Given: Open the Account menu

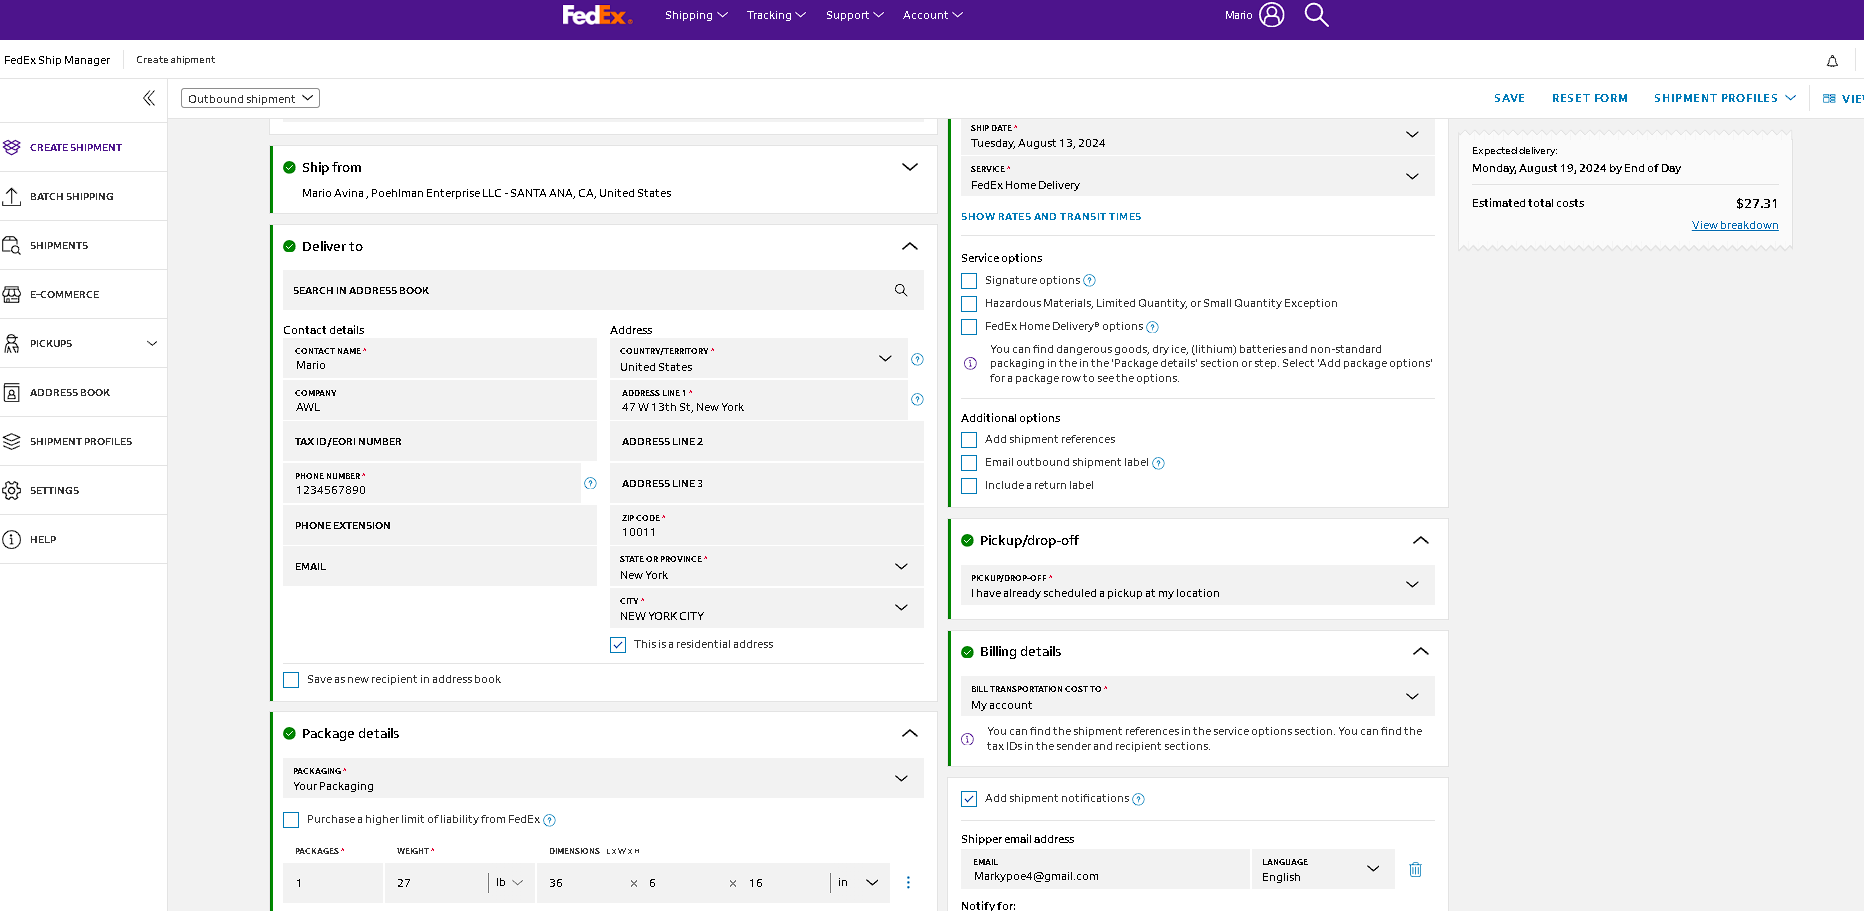Looking at the screenshot, I should 933,15.
